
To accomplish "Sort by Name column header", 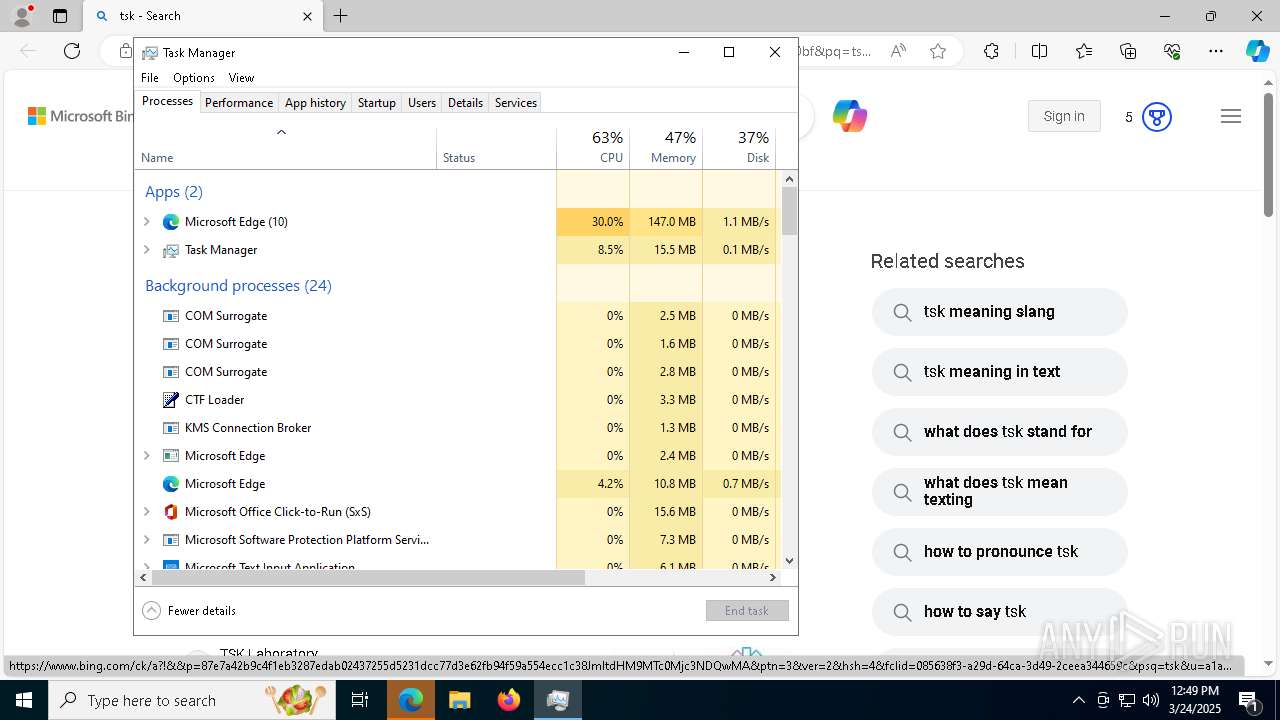I will [285, 147].
